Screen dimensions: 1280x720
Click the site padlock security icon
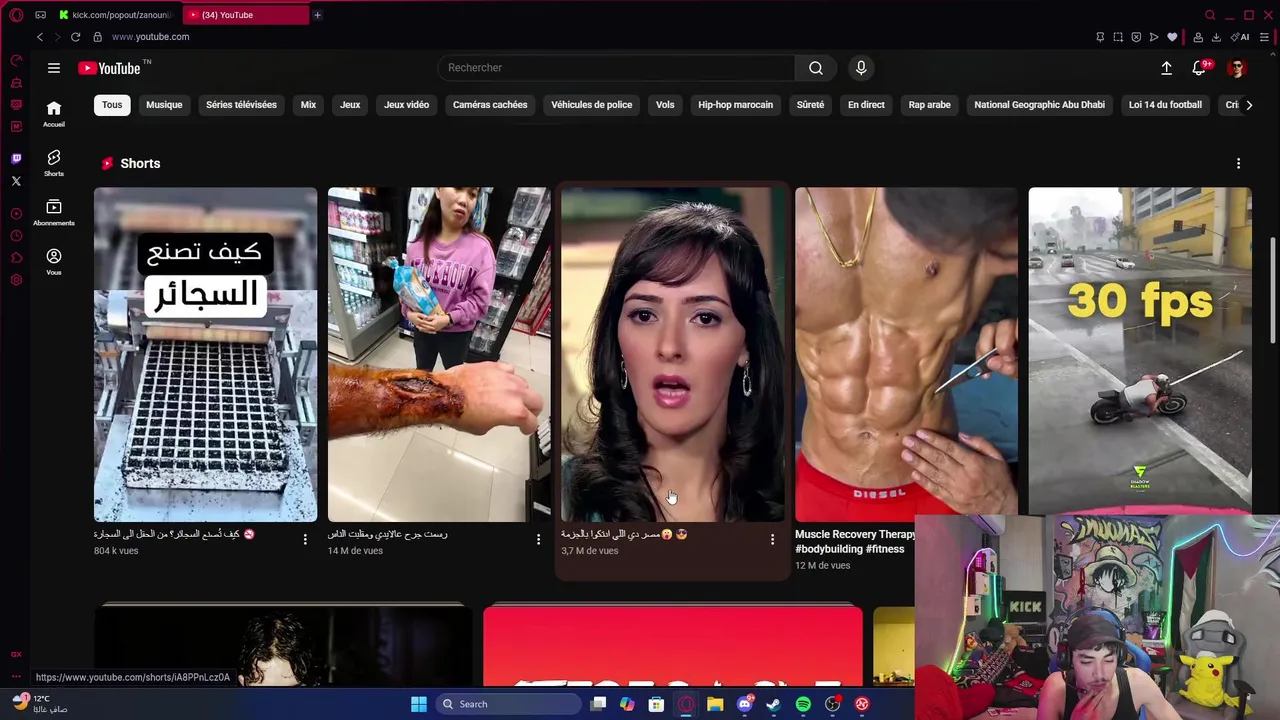coord(97,37)
